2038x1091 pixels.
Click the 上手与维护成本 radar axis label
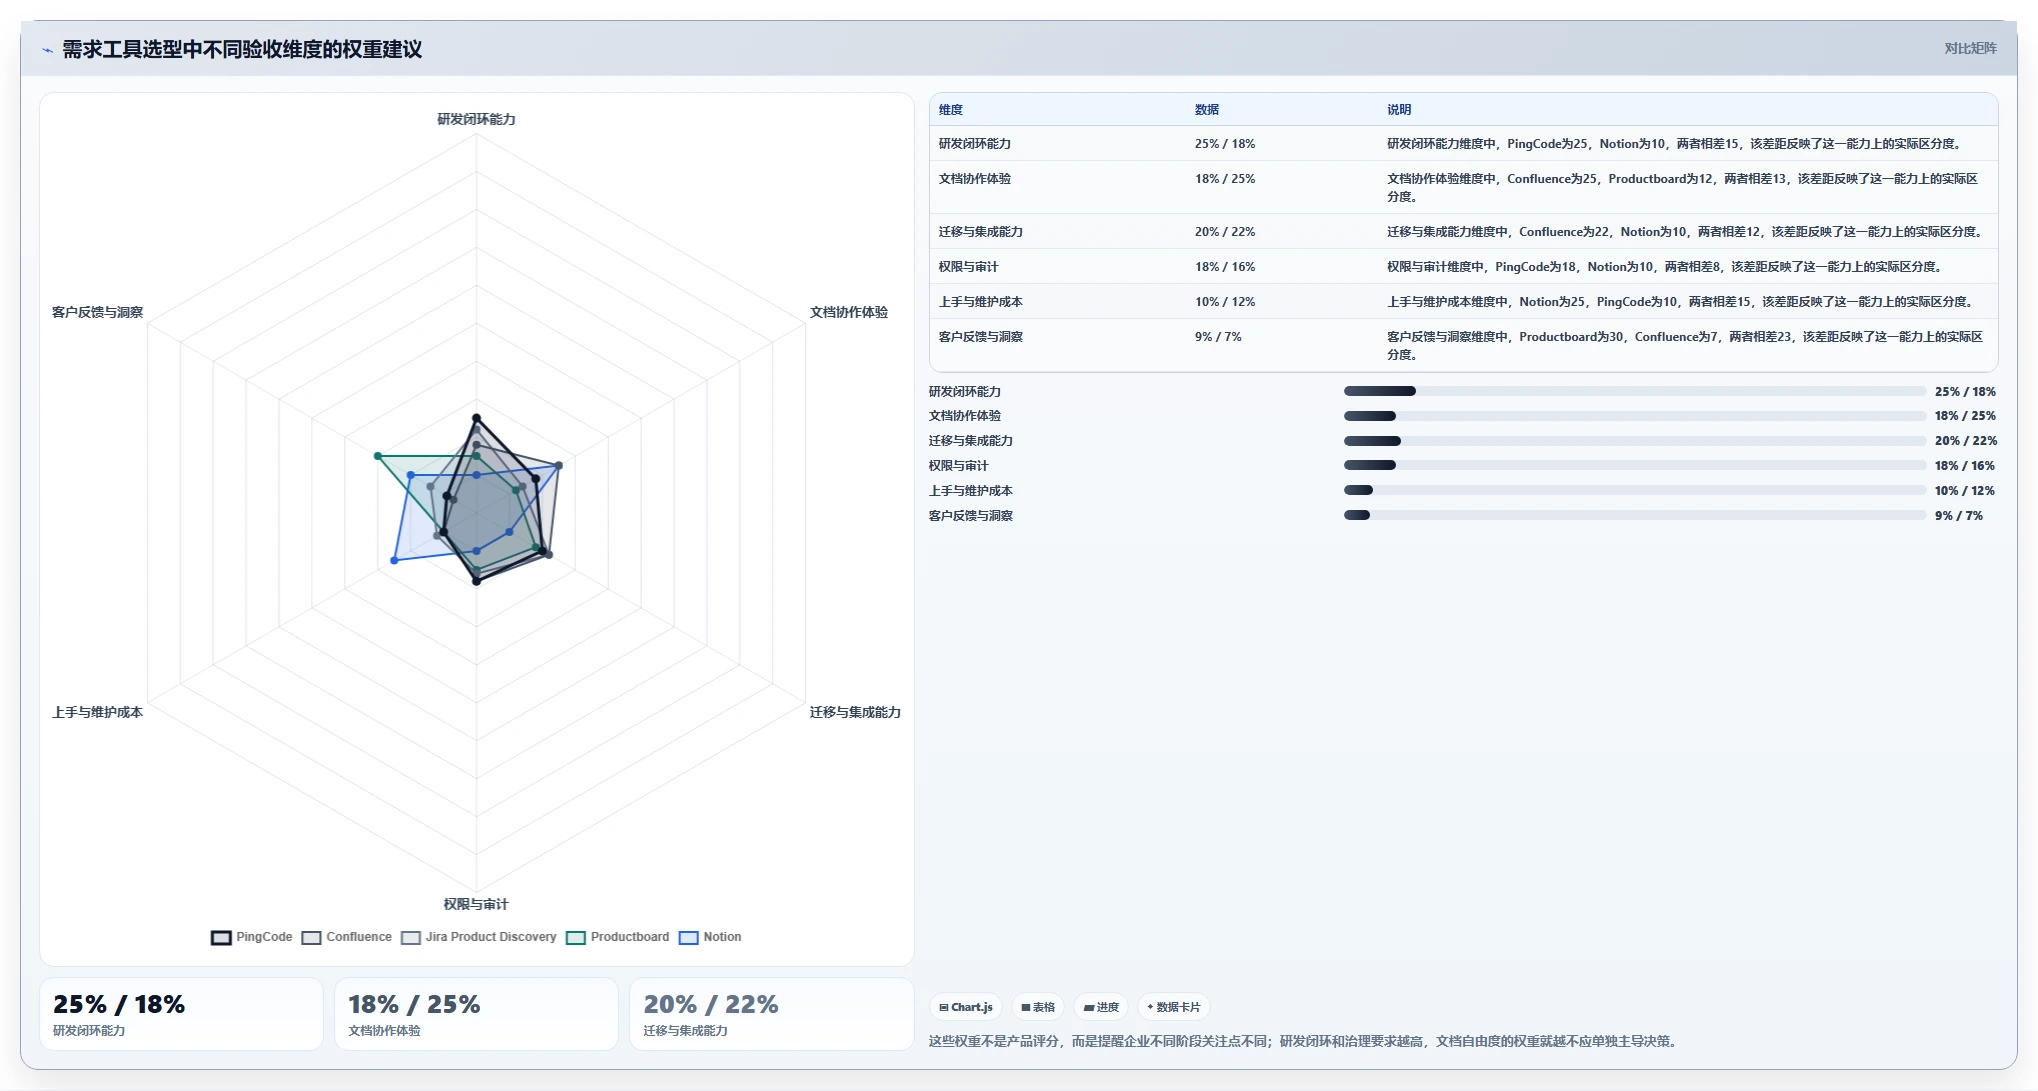pyautogui.click(x=98, y=712)
